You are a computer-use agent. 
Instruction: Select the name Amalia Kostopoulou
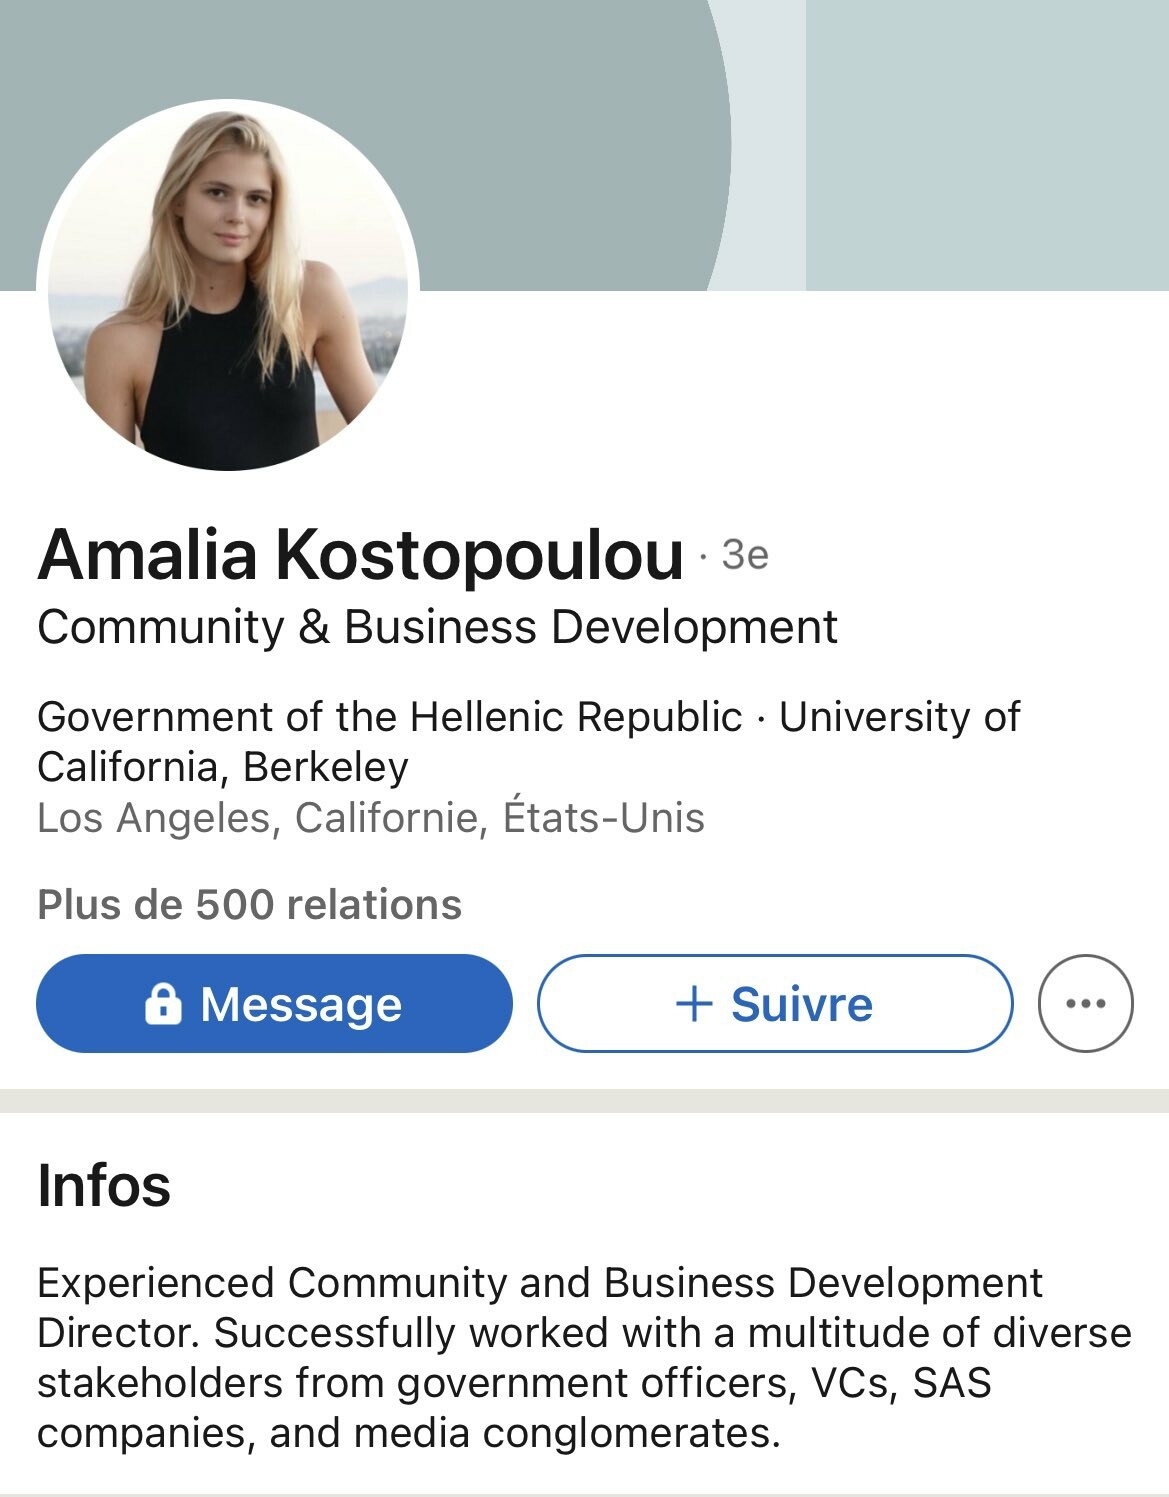pos(360,554)
